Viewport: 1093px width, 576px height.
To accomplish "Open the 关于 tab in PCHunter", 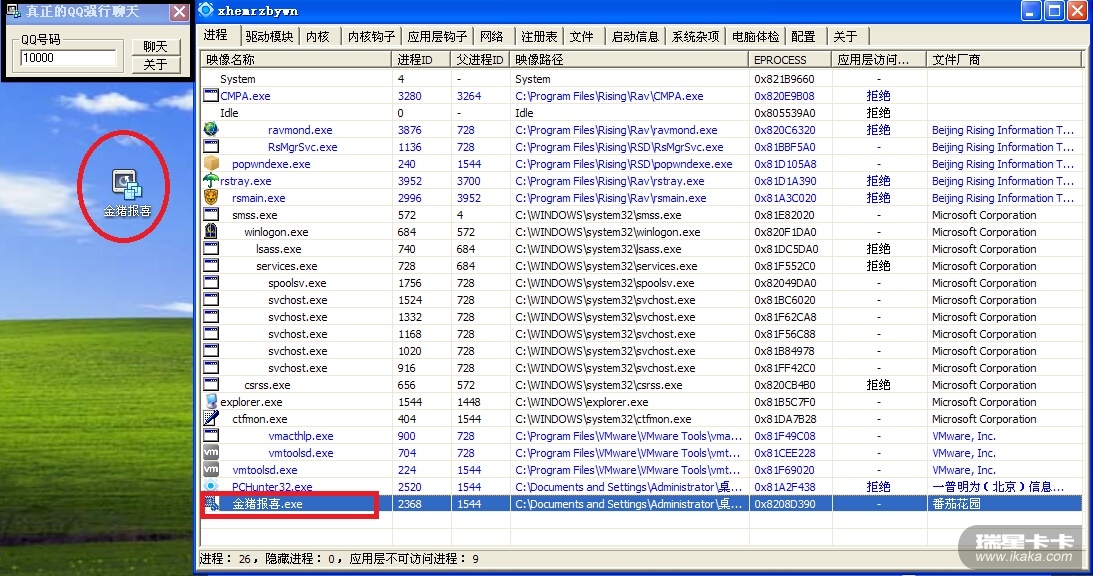I will point(846,36).
